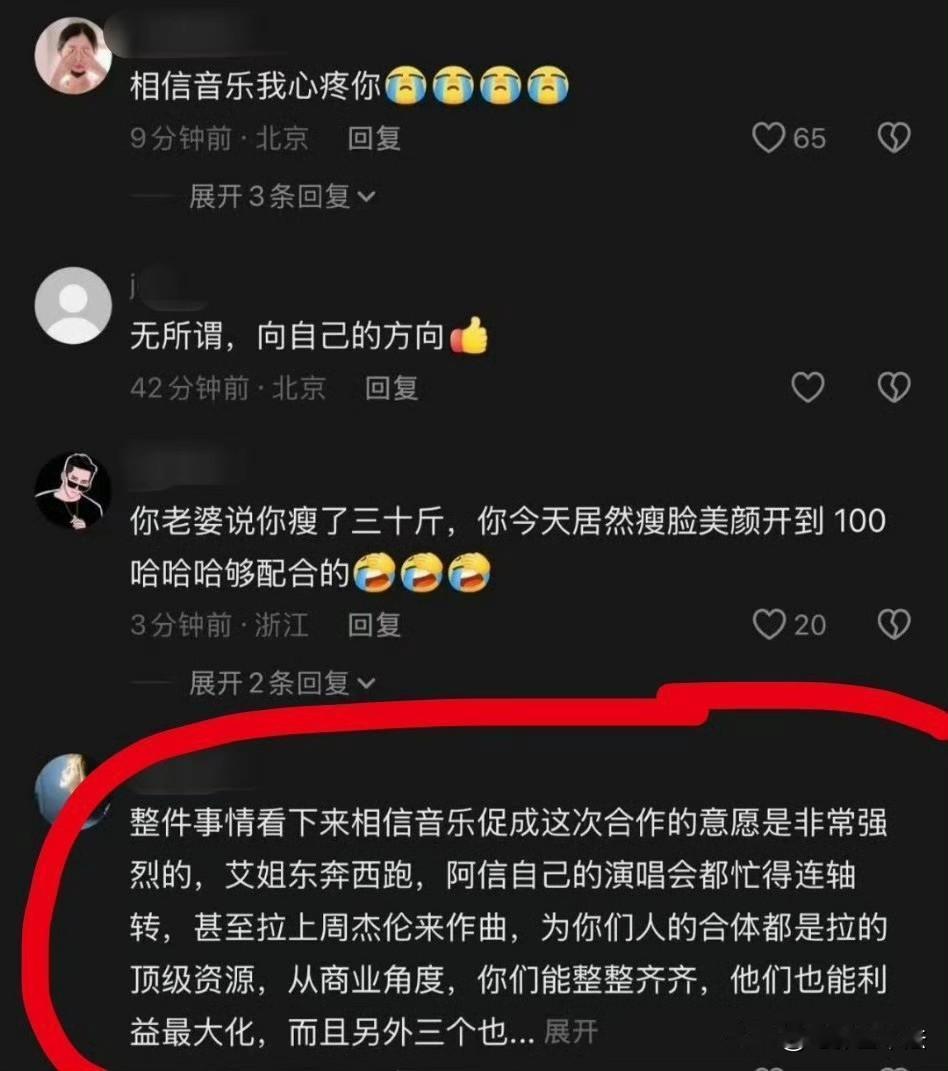Select the 整件事情看下来 comment text
The width and height of the screenshot is (948, 1071).
509,927
